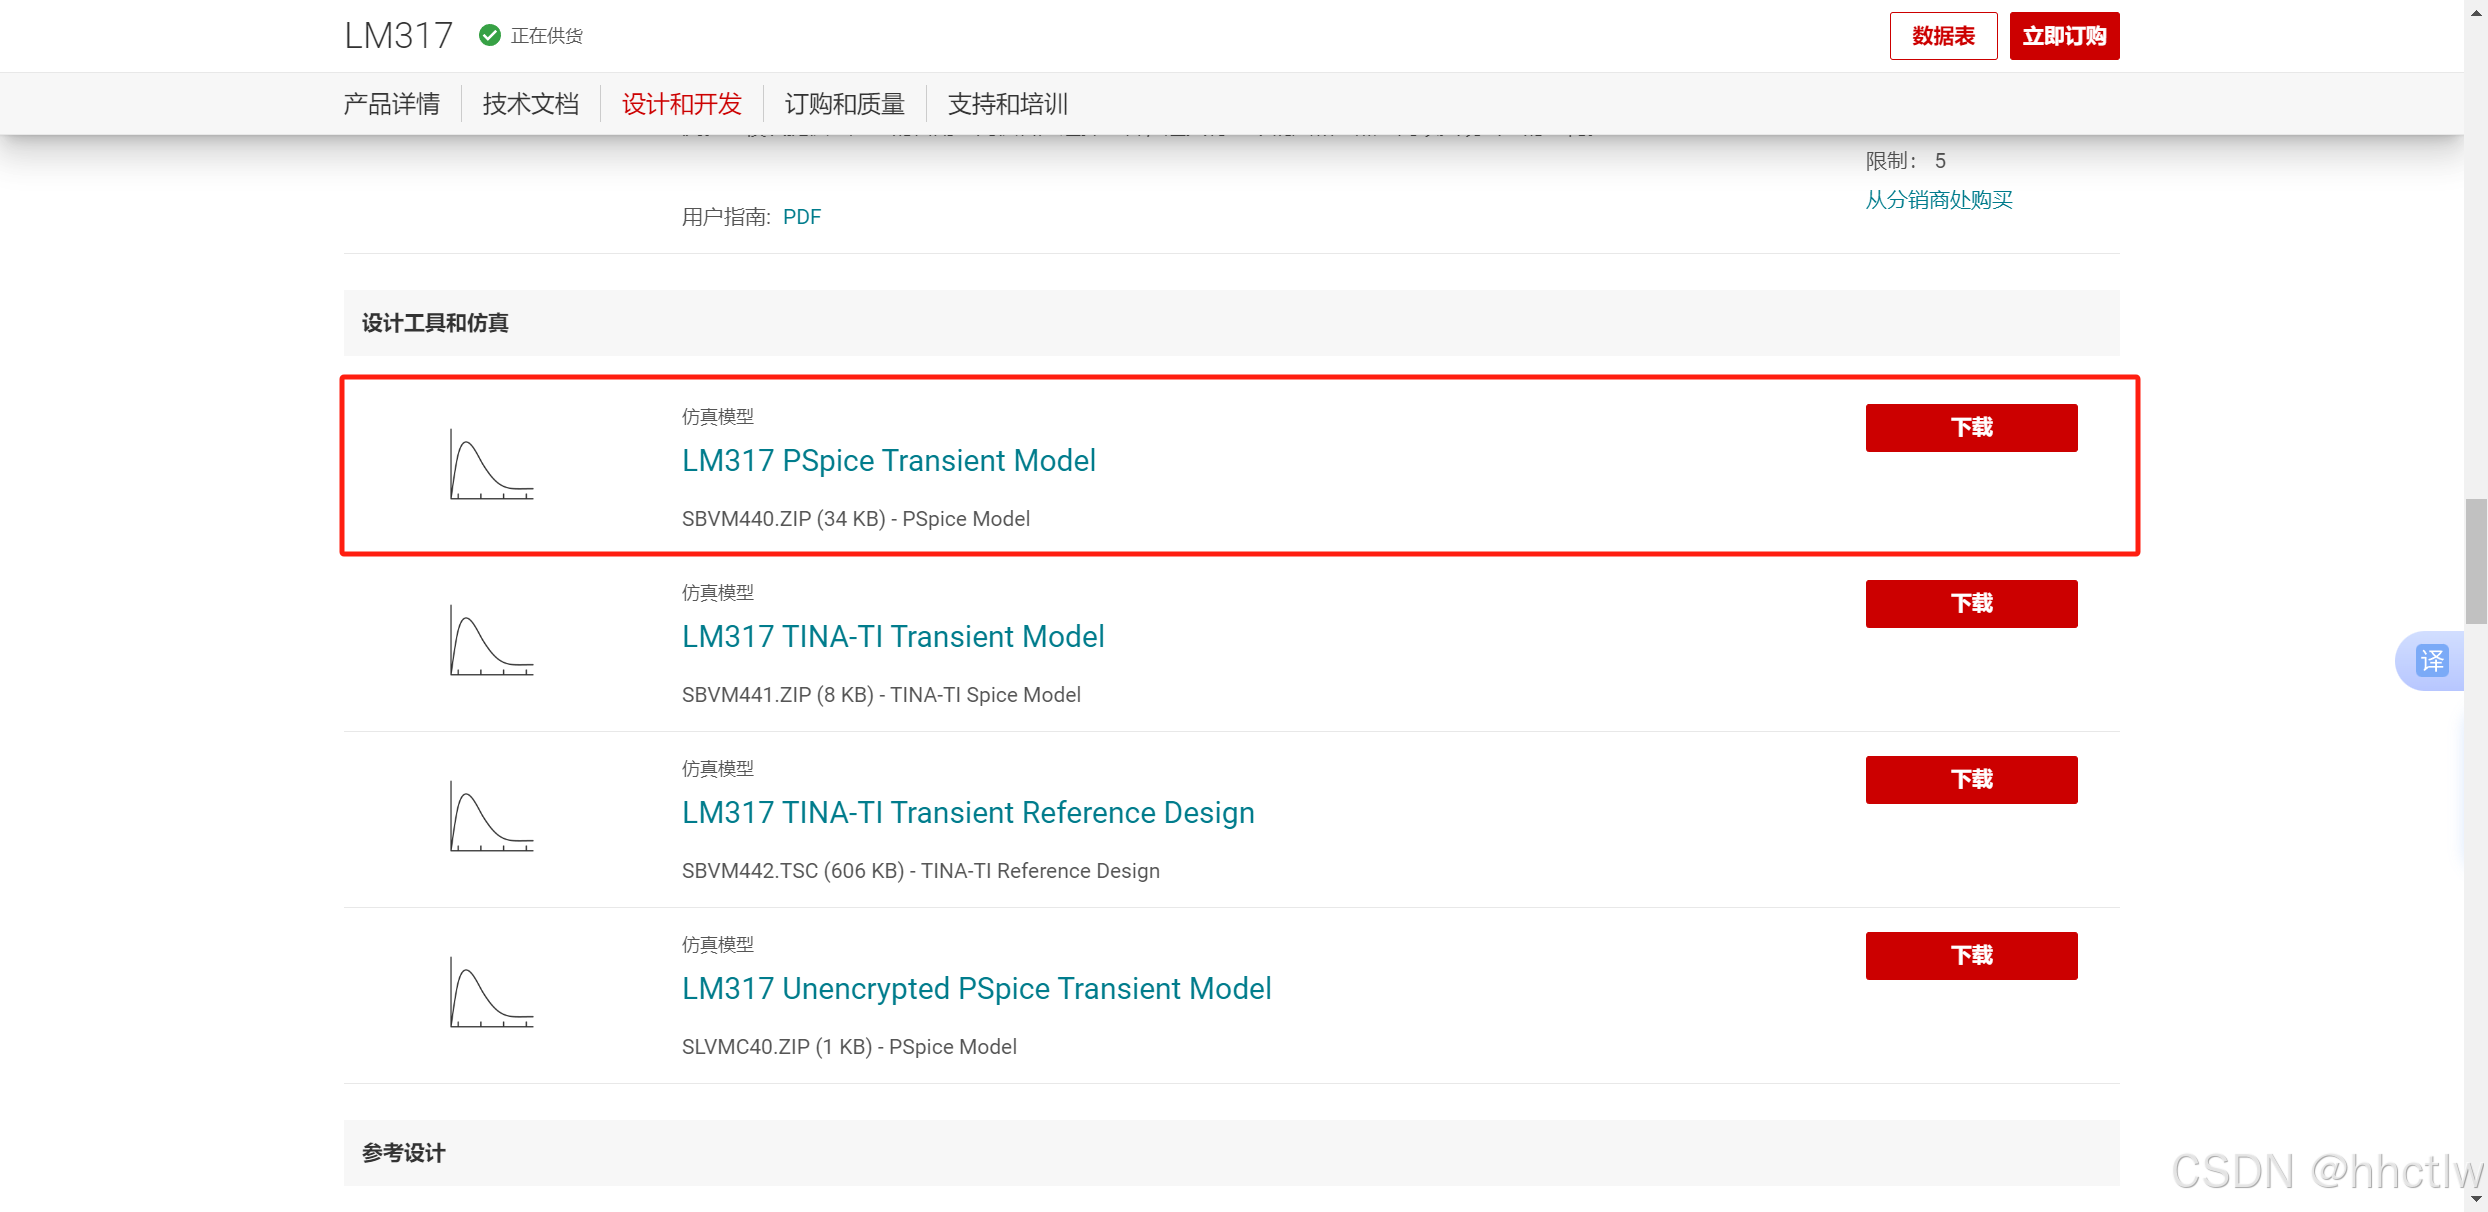Click the Unencrypted PSpice Model waveform thumbnail
Screen dimensions: 2488x1212
point(491,992)
